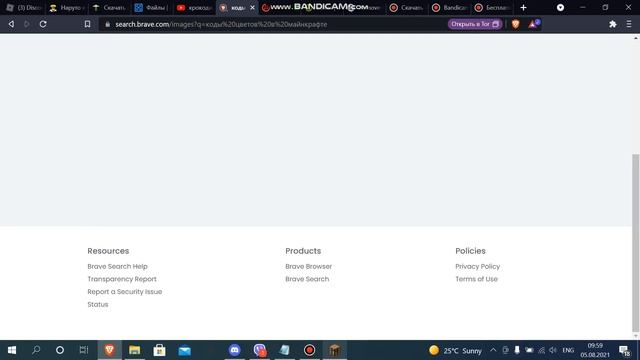Viewport: 640px width, 360px height.
Task: Open the weather widget 25°C Sunny
Action: (x=455, y=350)
